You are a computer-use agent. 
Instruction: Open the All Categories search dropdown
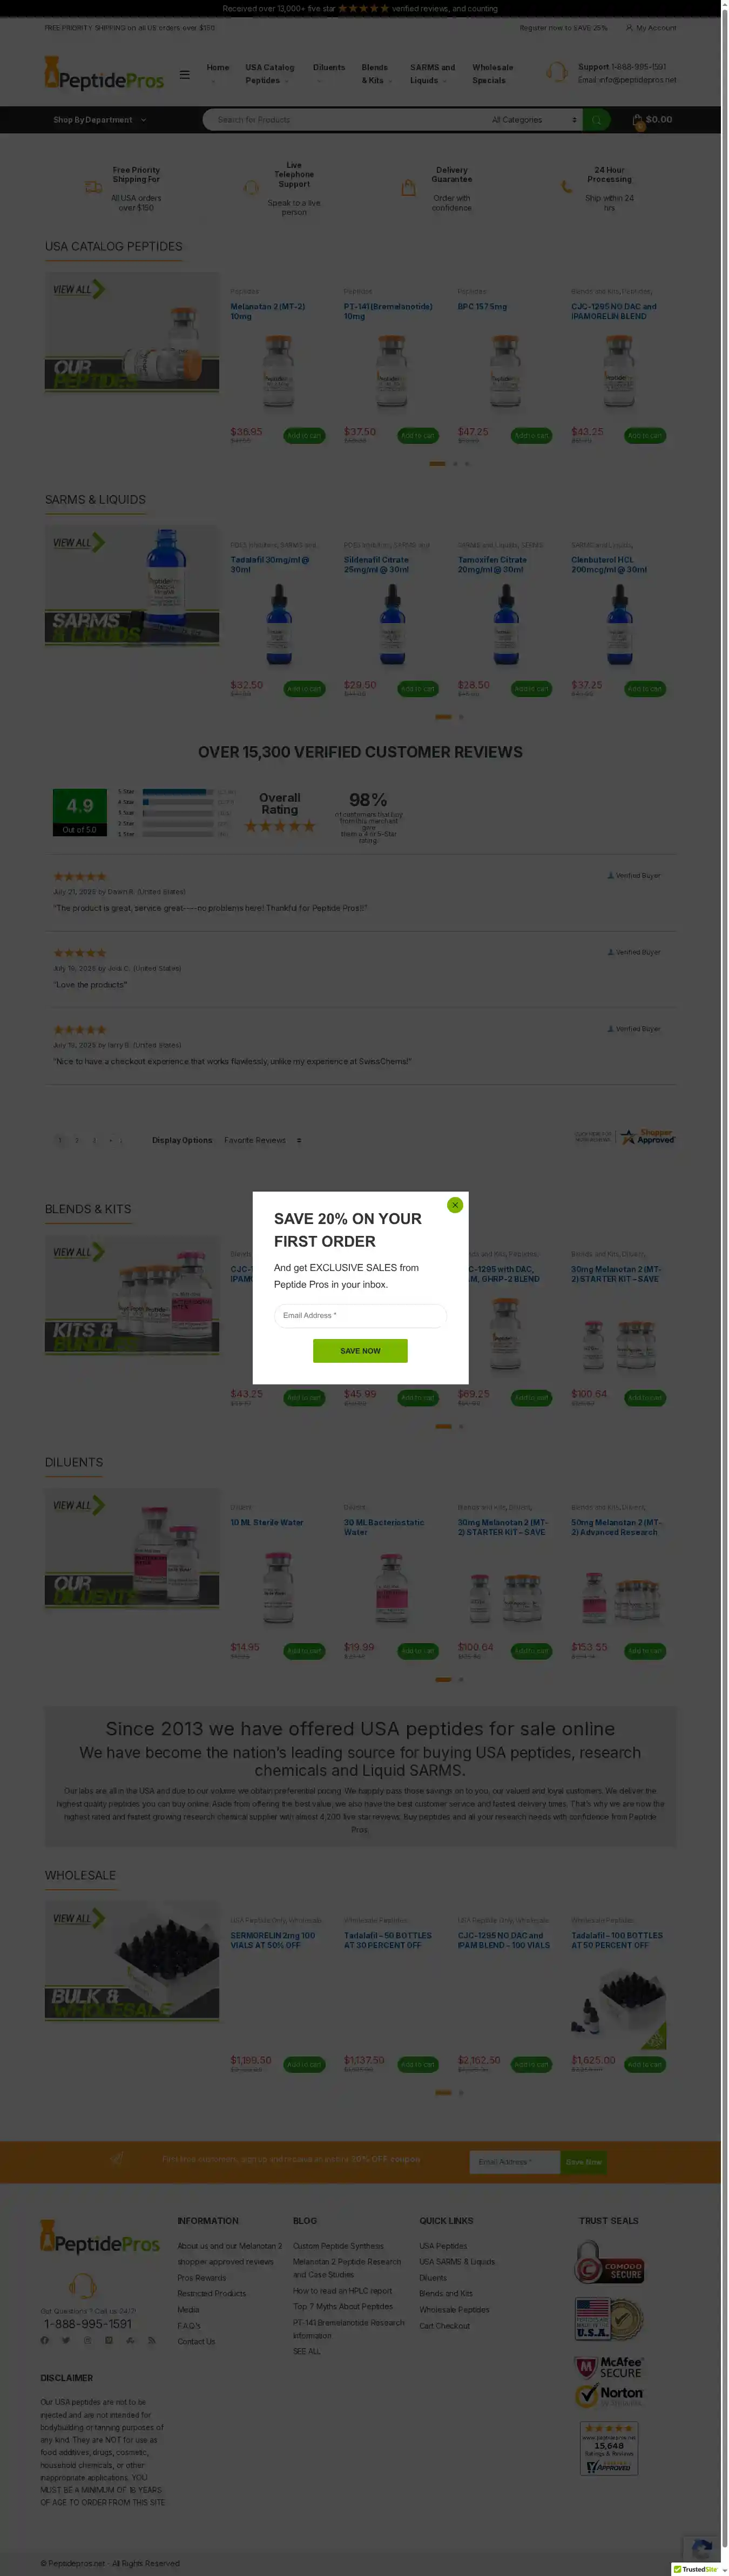pyautogui.click(x=534, y=120)
